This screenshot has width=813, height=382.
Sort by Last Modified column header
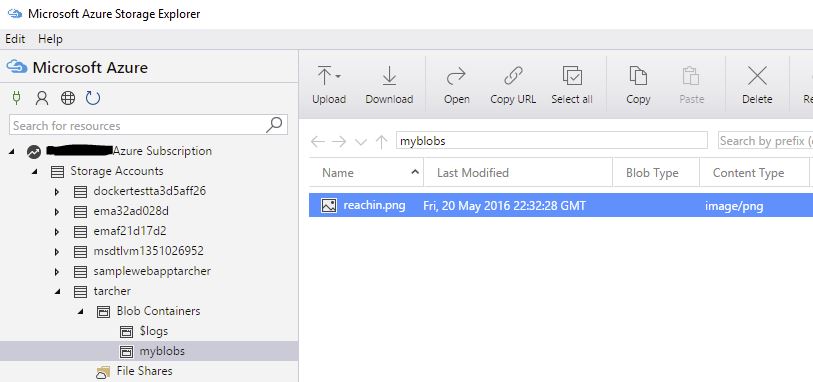[x=517, y=173]
